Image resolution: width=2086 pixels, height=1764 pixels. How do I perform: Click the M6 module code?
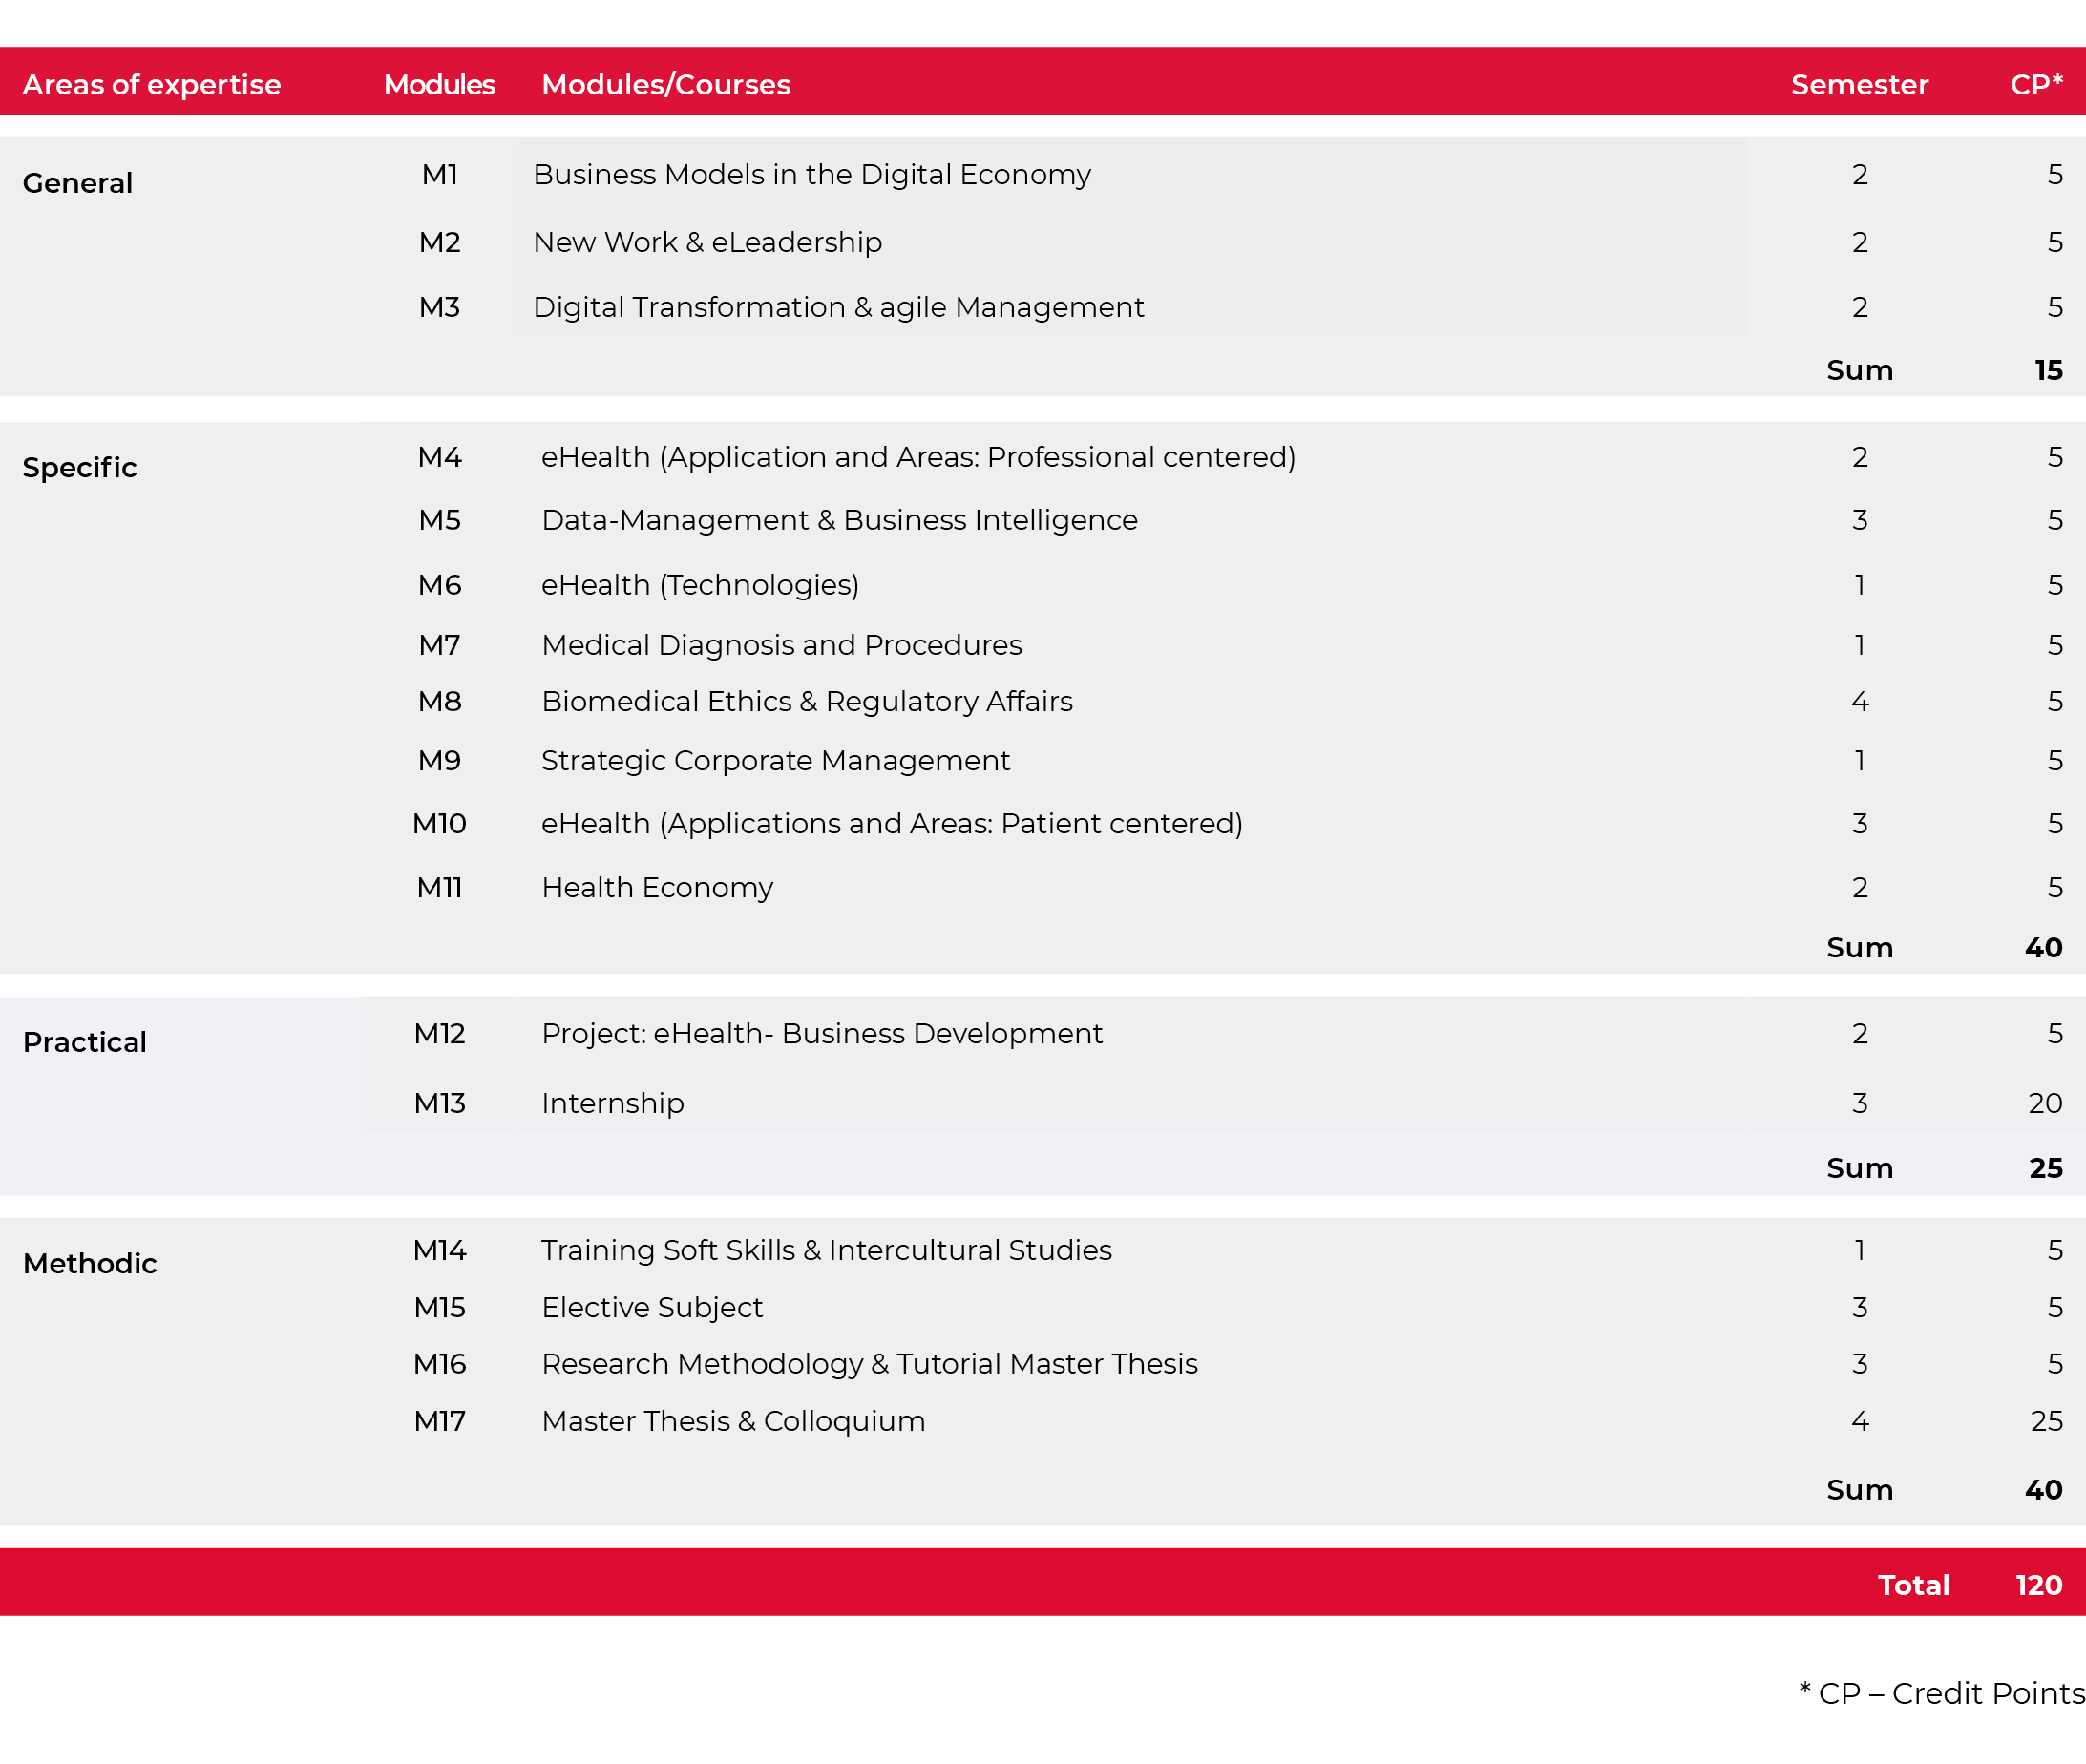[439, 585]
